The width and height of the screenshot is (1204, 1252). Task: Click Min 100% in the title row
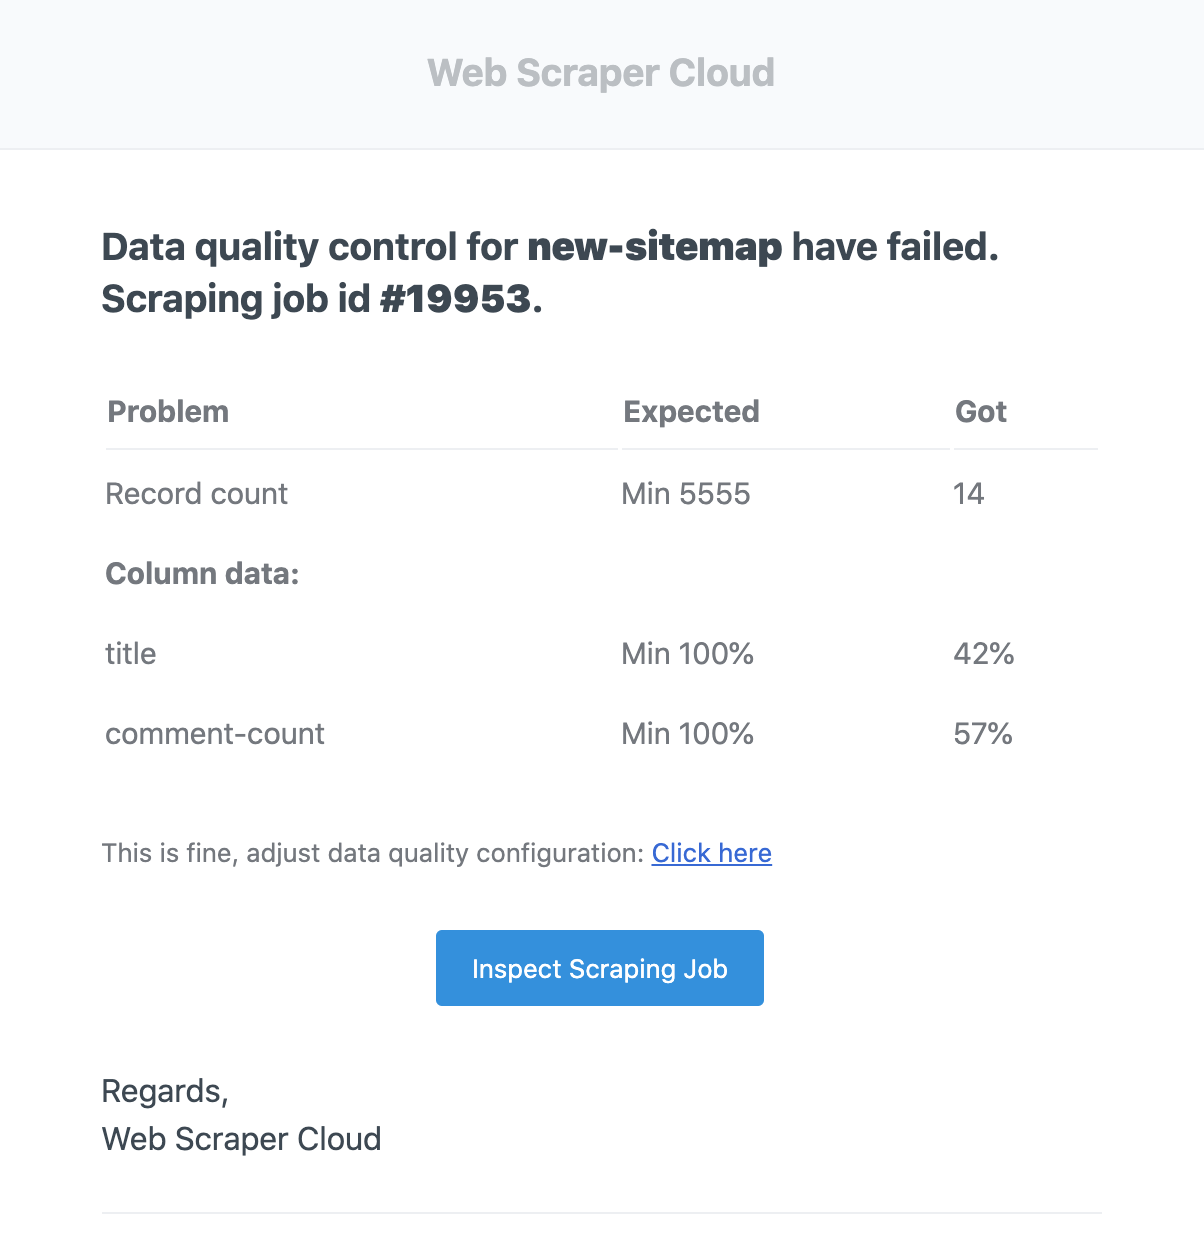[688, 654]
